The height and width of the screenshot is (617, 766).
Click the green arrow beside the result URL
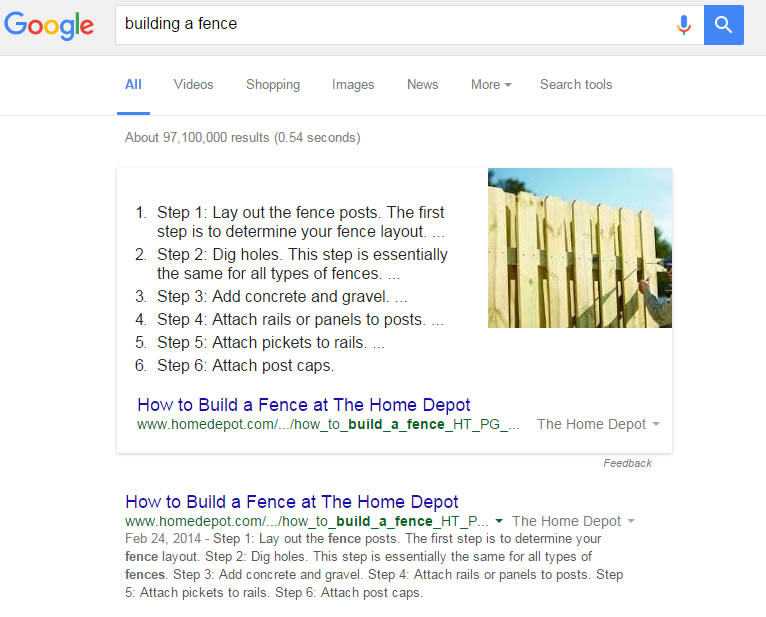[499, 521]
